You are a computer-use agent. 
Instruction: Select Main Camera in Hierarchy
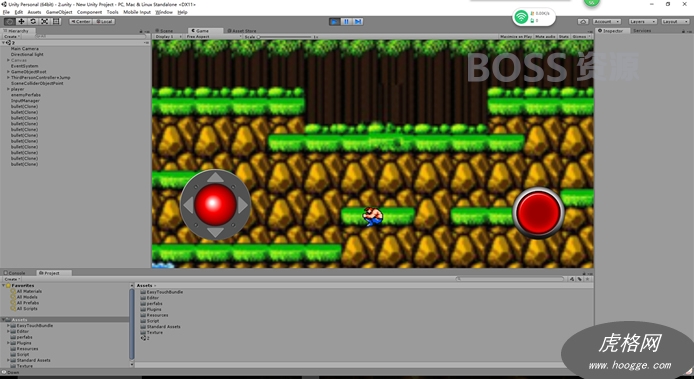tap(25, 49)
